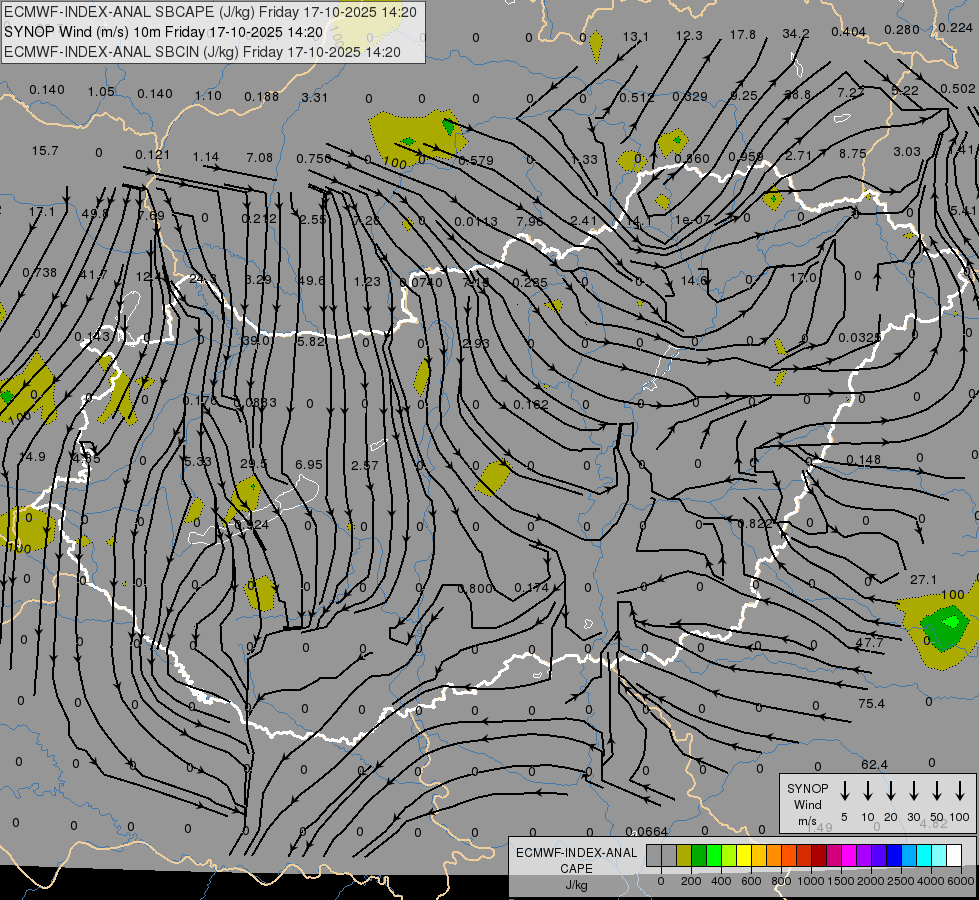Click the 50 m/s wind arrow in legend
The image size is (979, 900).
(937, 791)
